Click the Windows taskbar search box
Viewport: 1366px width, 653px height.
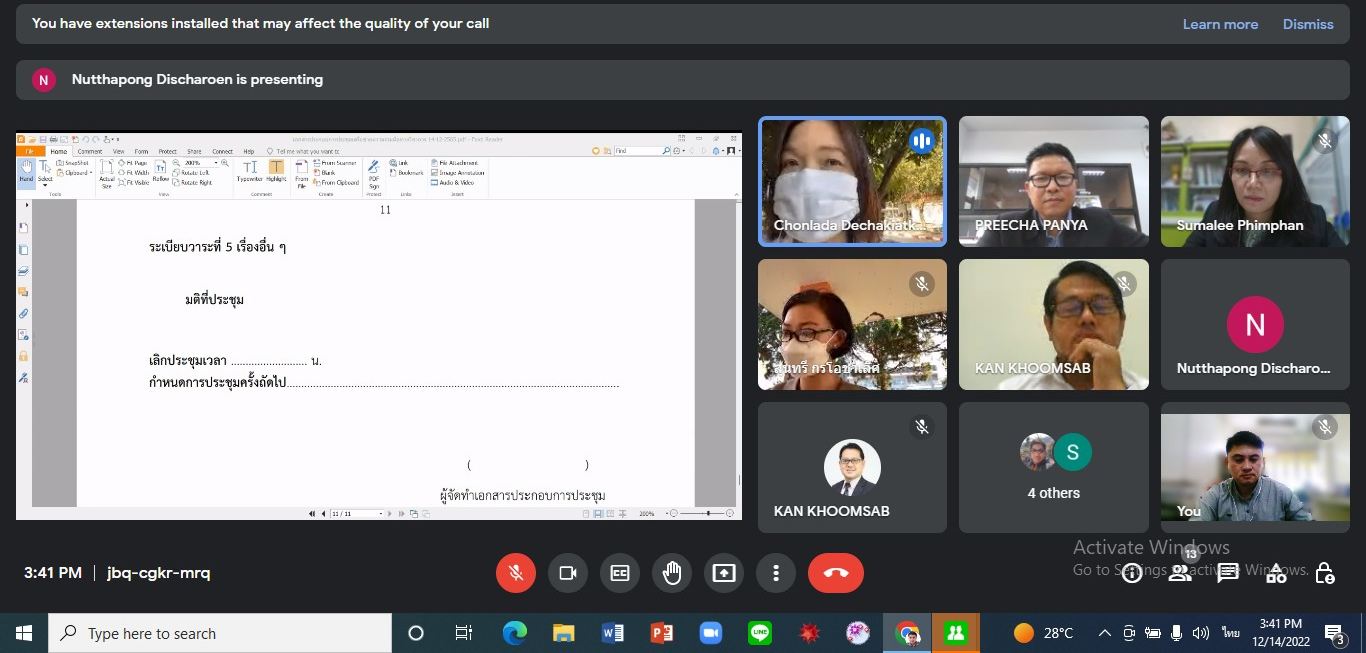[x=220, y=633]
